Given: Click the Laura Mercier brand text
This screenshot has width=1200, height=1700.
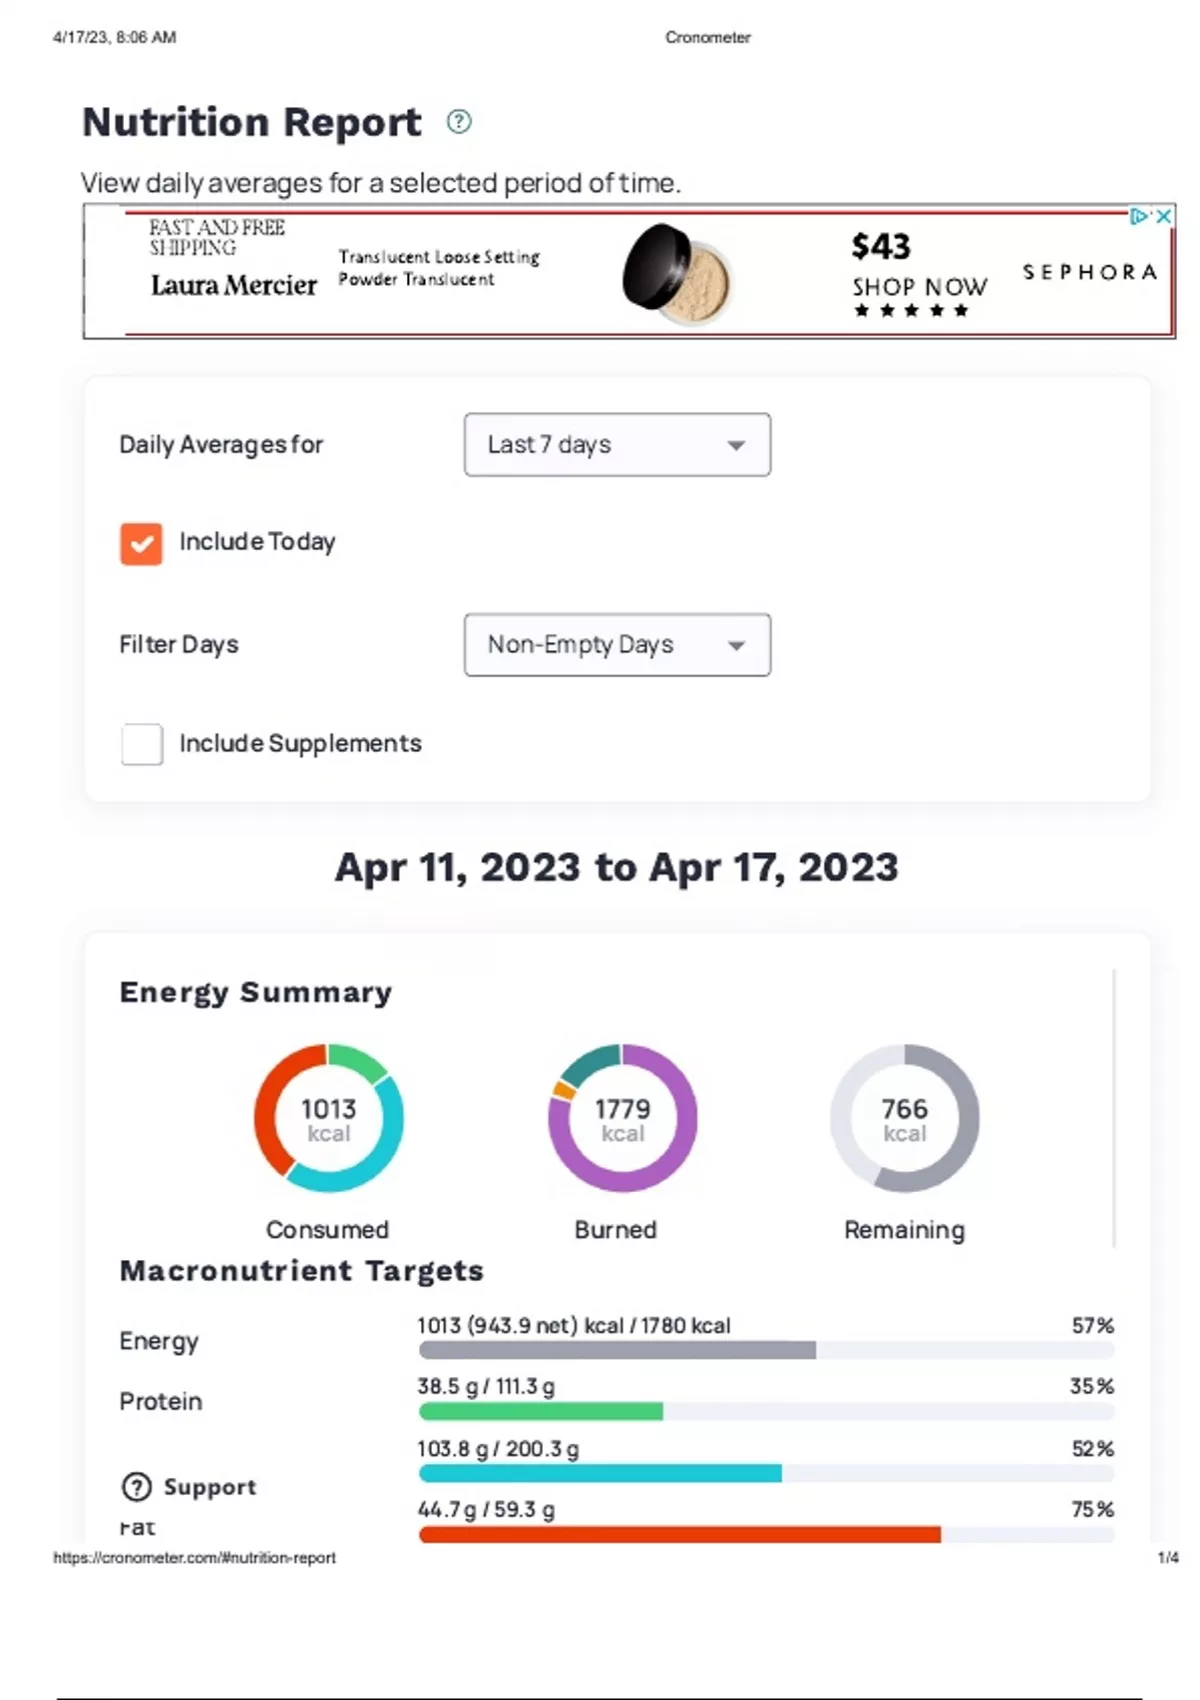Looking at the screenshot, I should click(233, 286).
